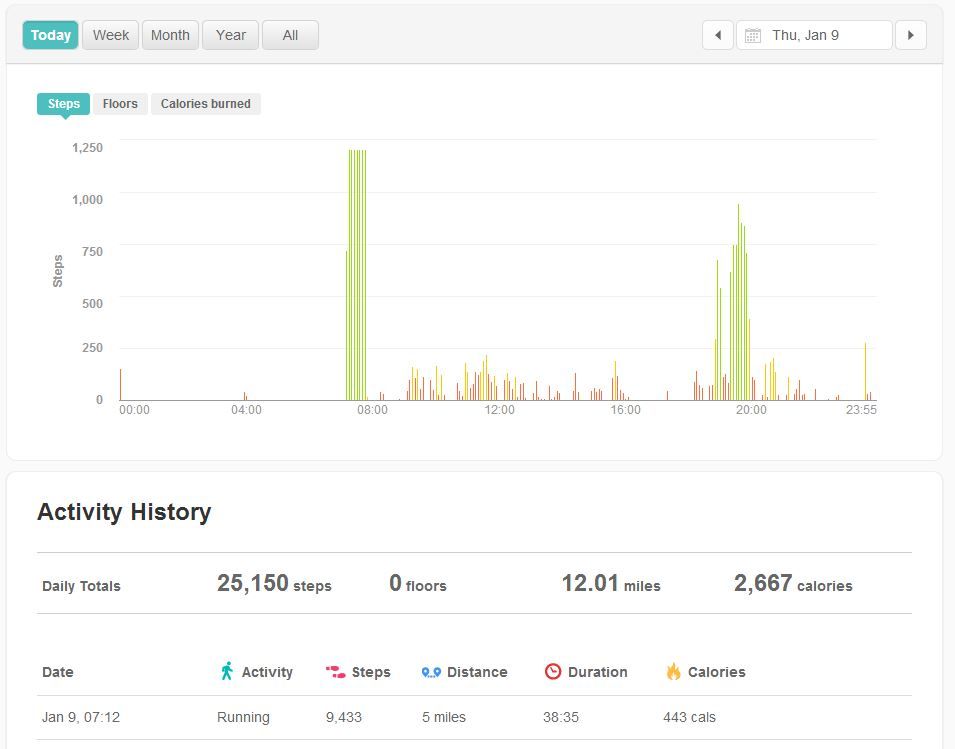Click the 20:00 time axis label
The height and width of the screenshot is (749, 955).
point(751,410)
